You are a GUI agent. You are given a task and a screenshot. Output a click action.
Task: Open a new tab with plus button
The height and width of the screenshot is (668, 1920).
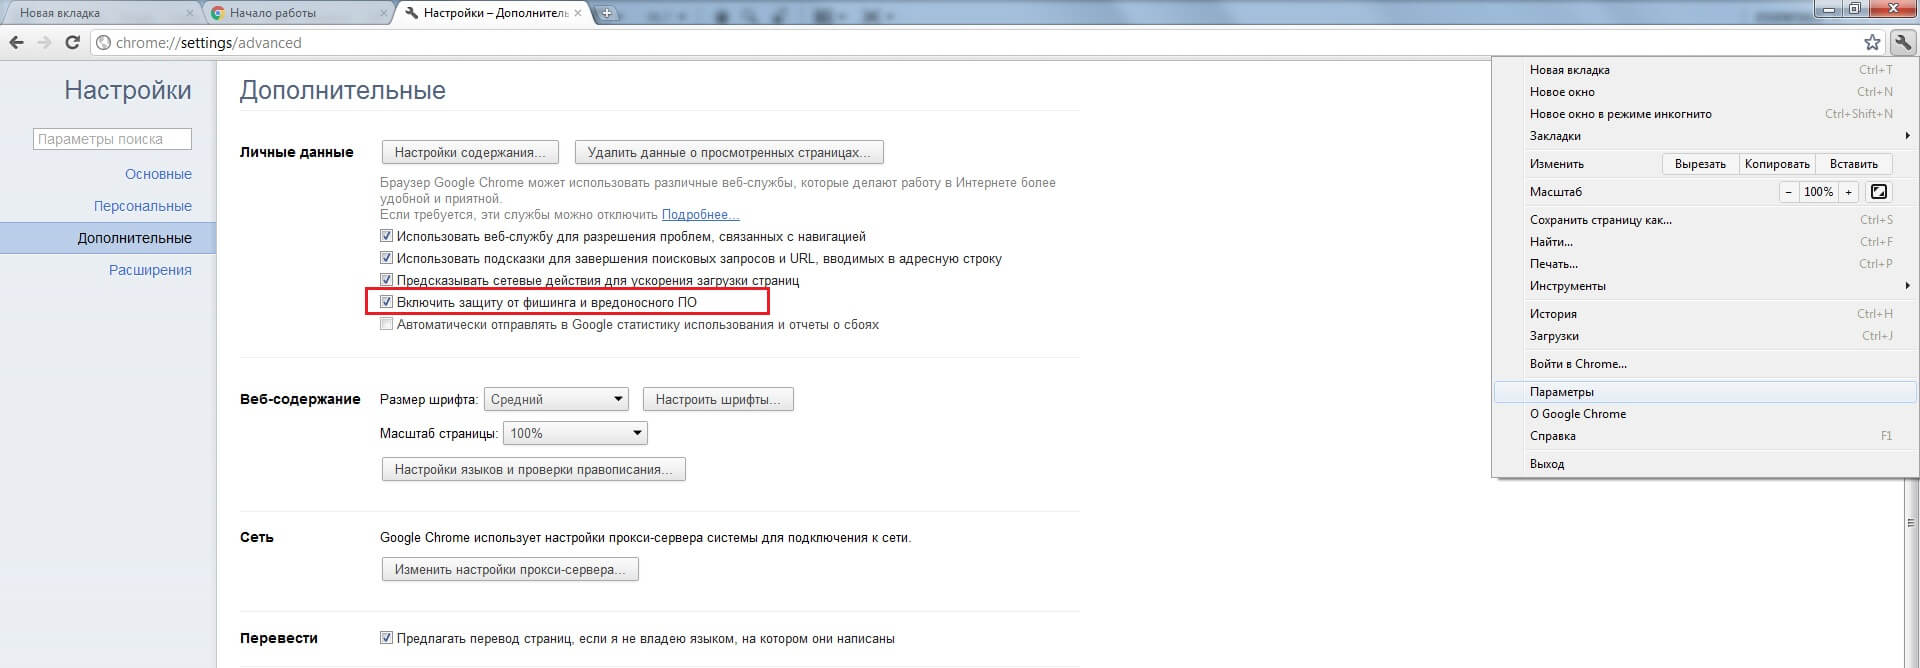pos(606,13)
